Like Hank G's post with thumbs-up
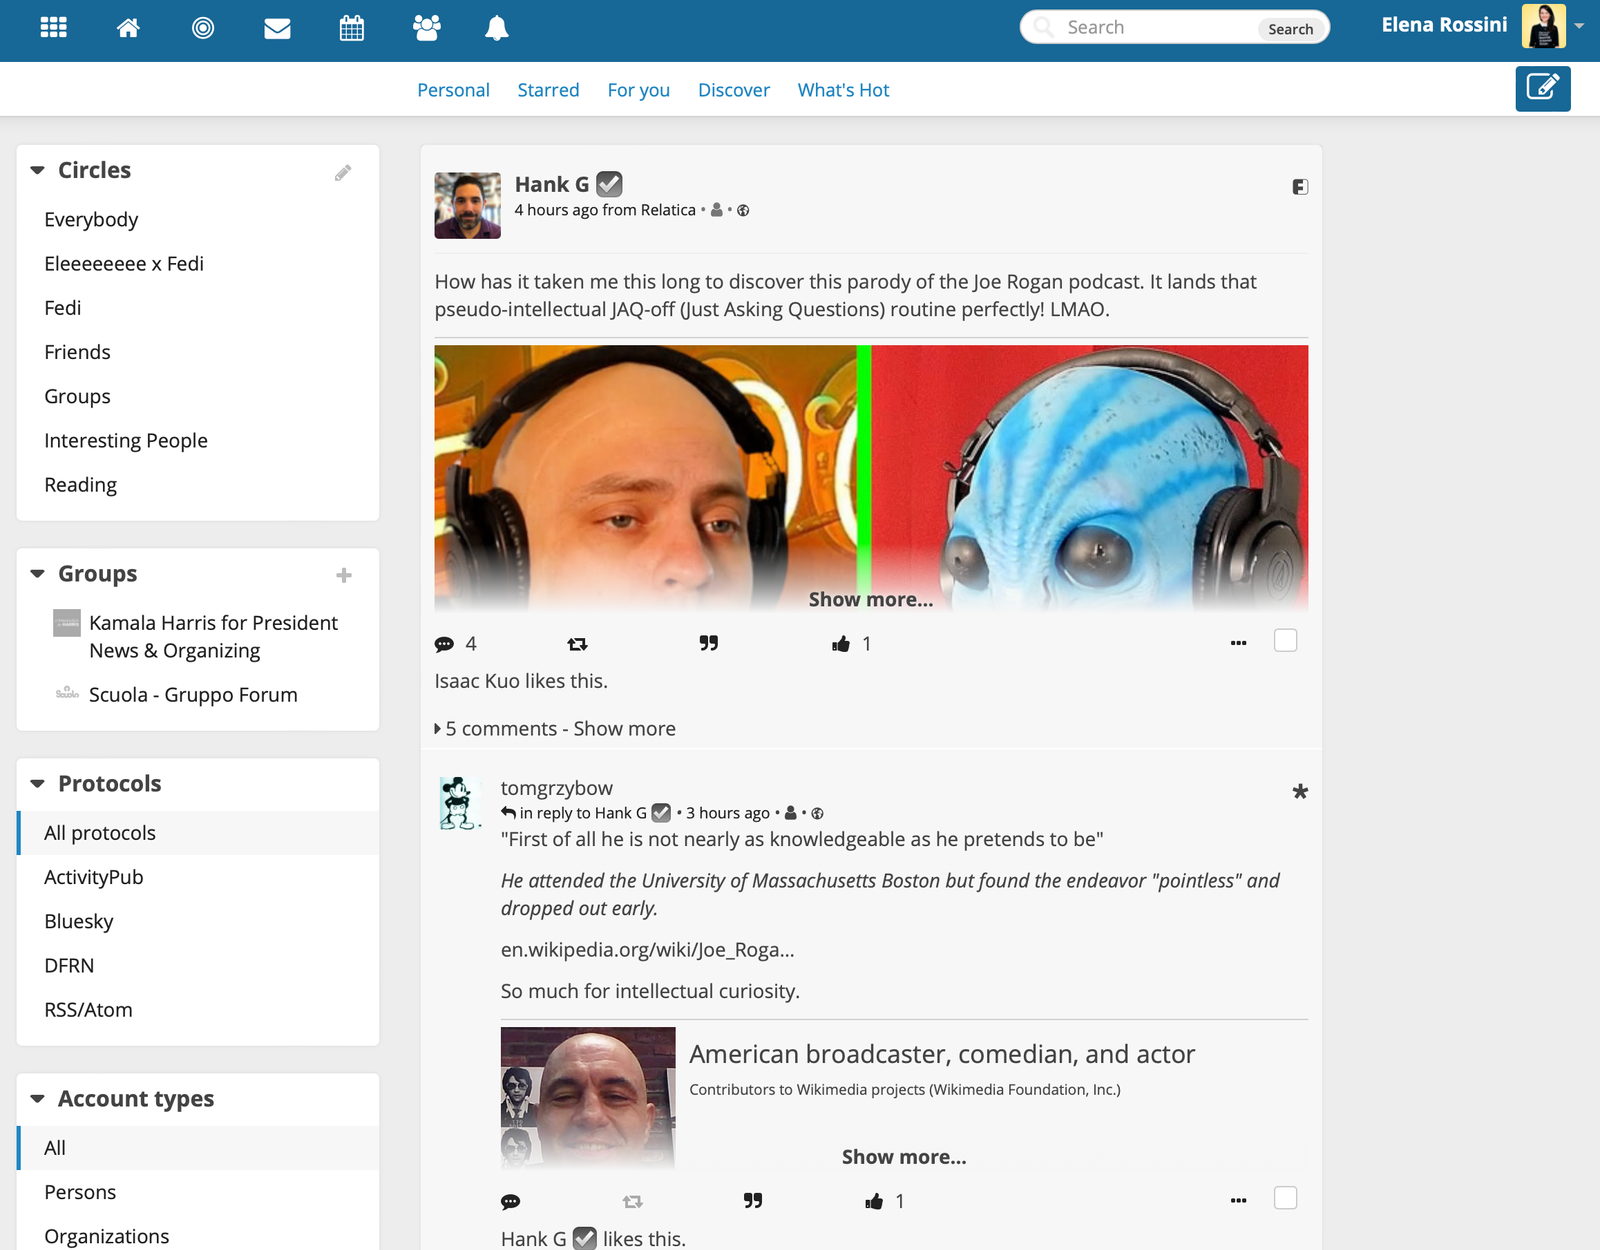 [841, 644]
